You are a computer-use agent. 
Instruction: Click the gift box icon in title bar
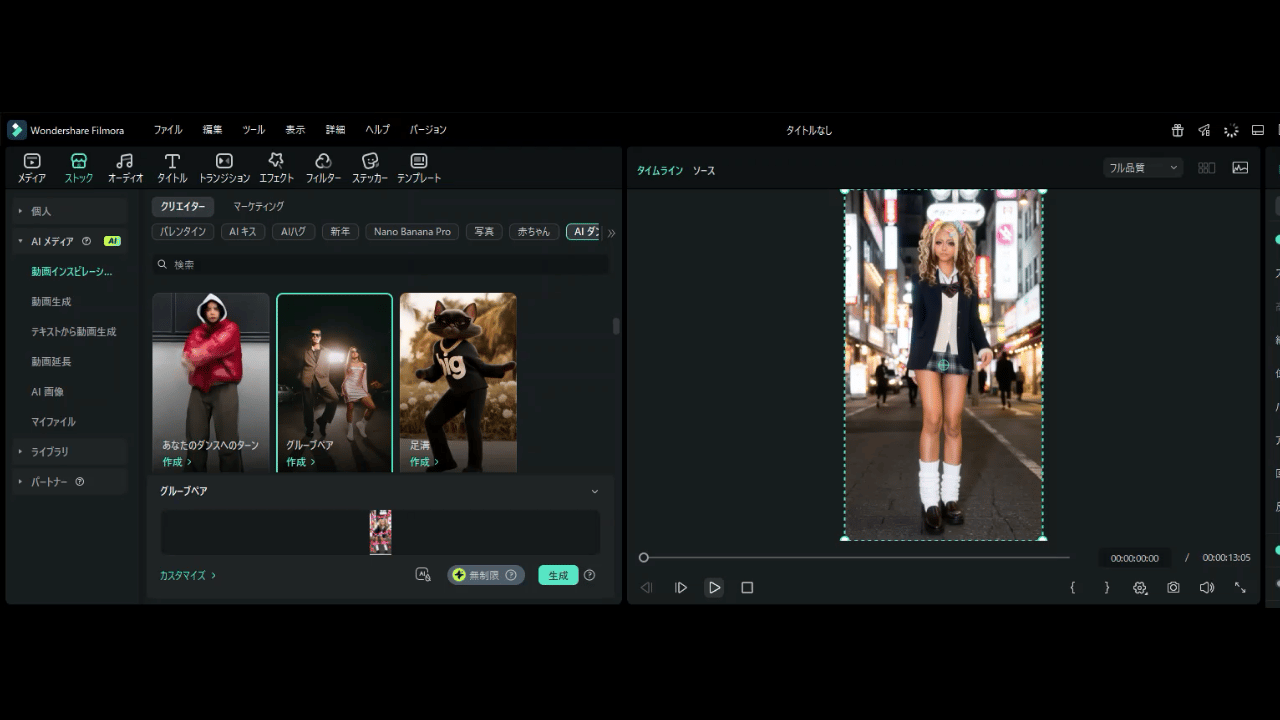1178,130
